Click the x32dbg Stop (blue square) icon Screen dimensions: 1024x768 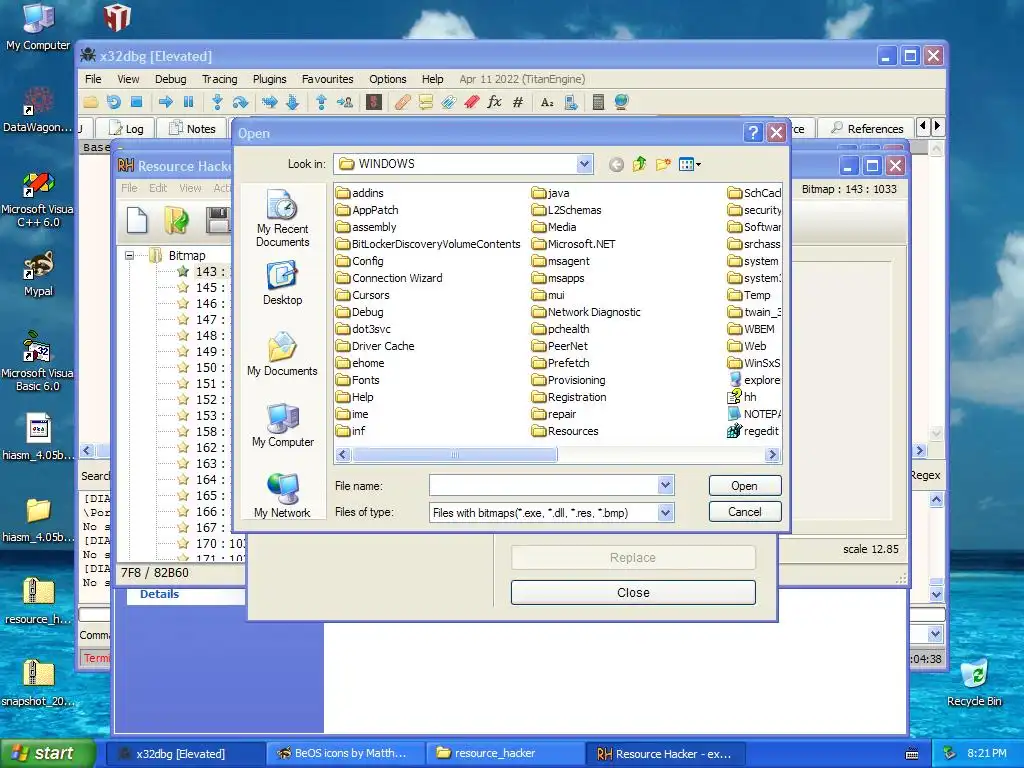point(136,102)
